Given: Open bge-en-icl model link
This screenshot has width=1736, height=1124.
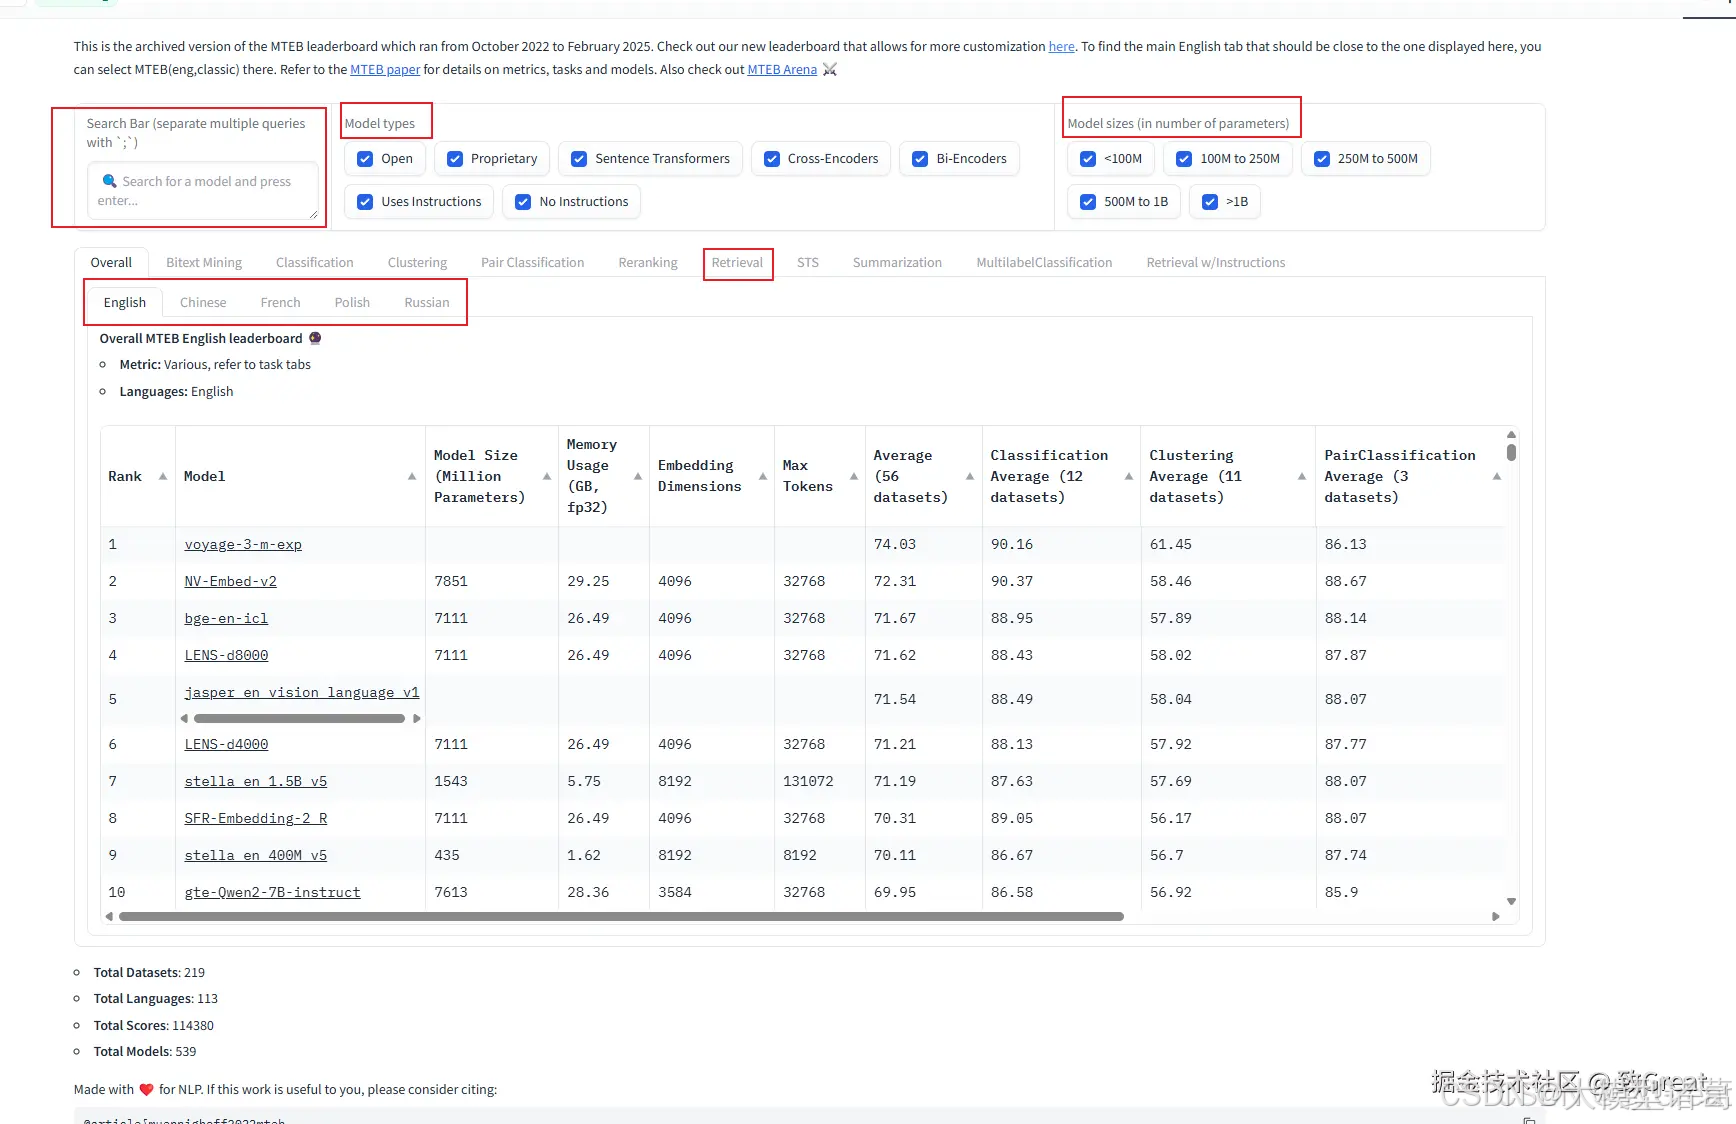Looking at the screenshot, I should click(226, 619).
